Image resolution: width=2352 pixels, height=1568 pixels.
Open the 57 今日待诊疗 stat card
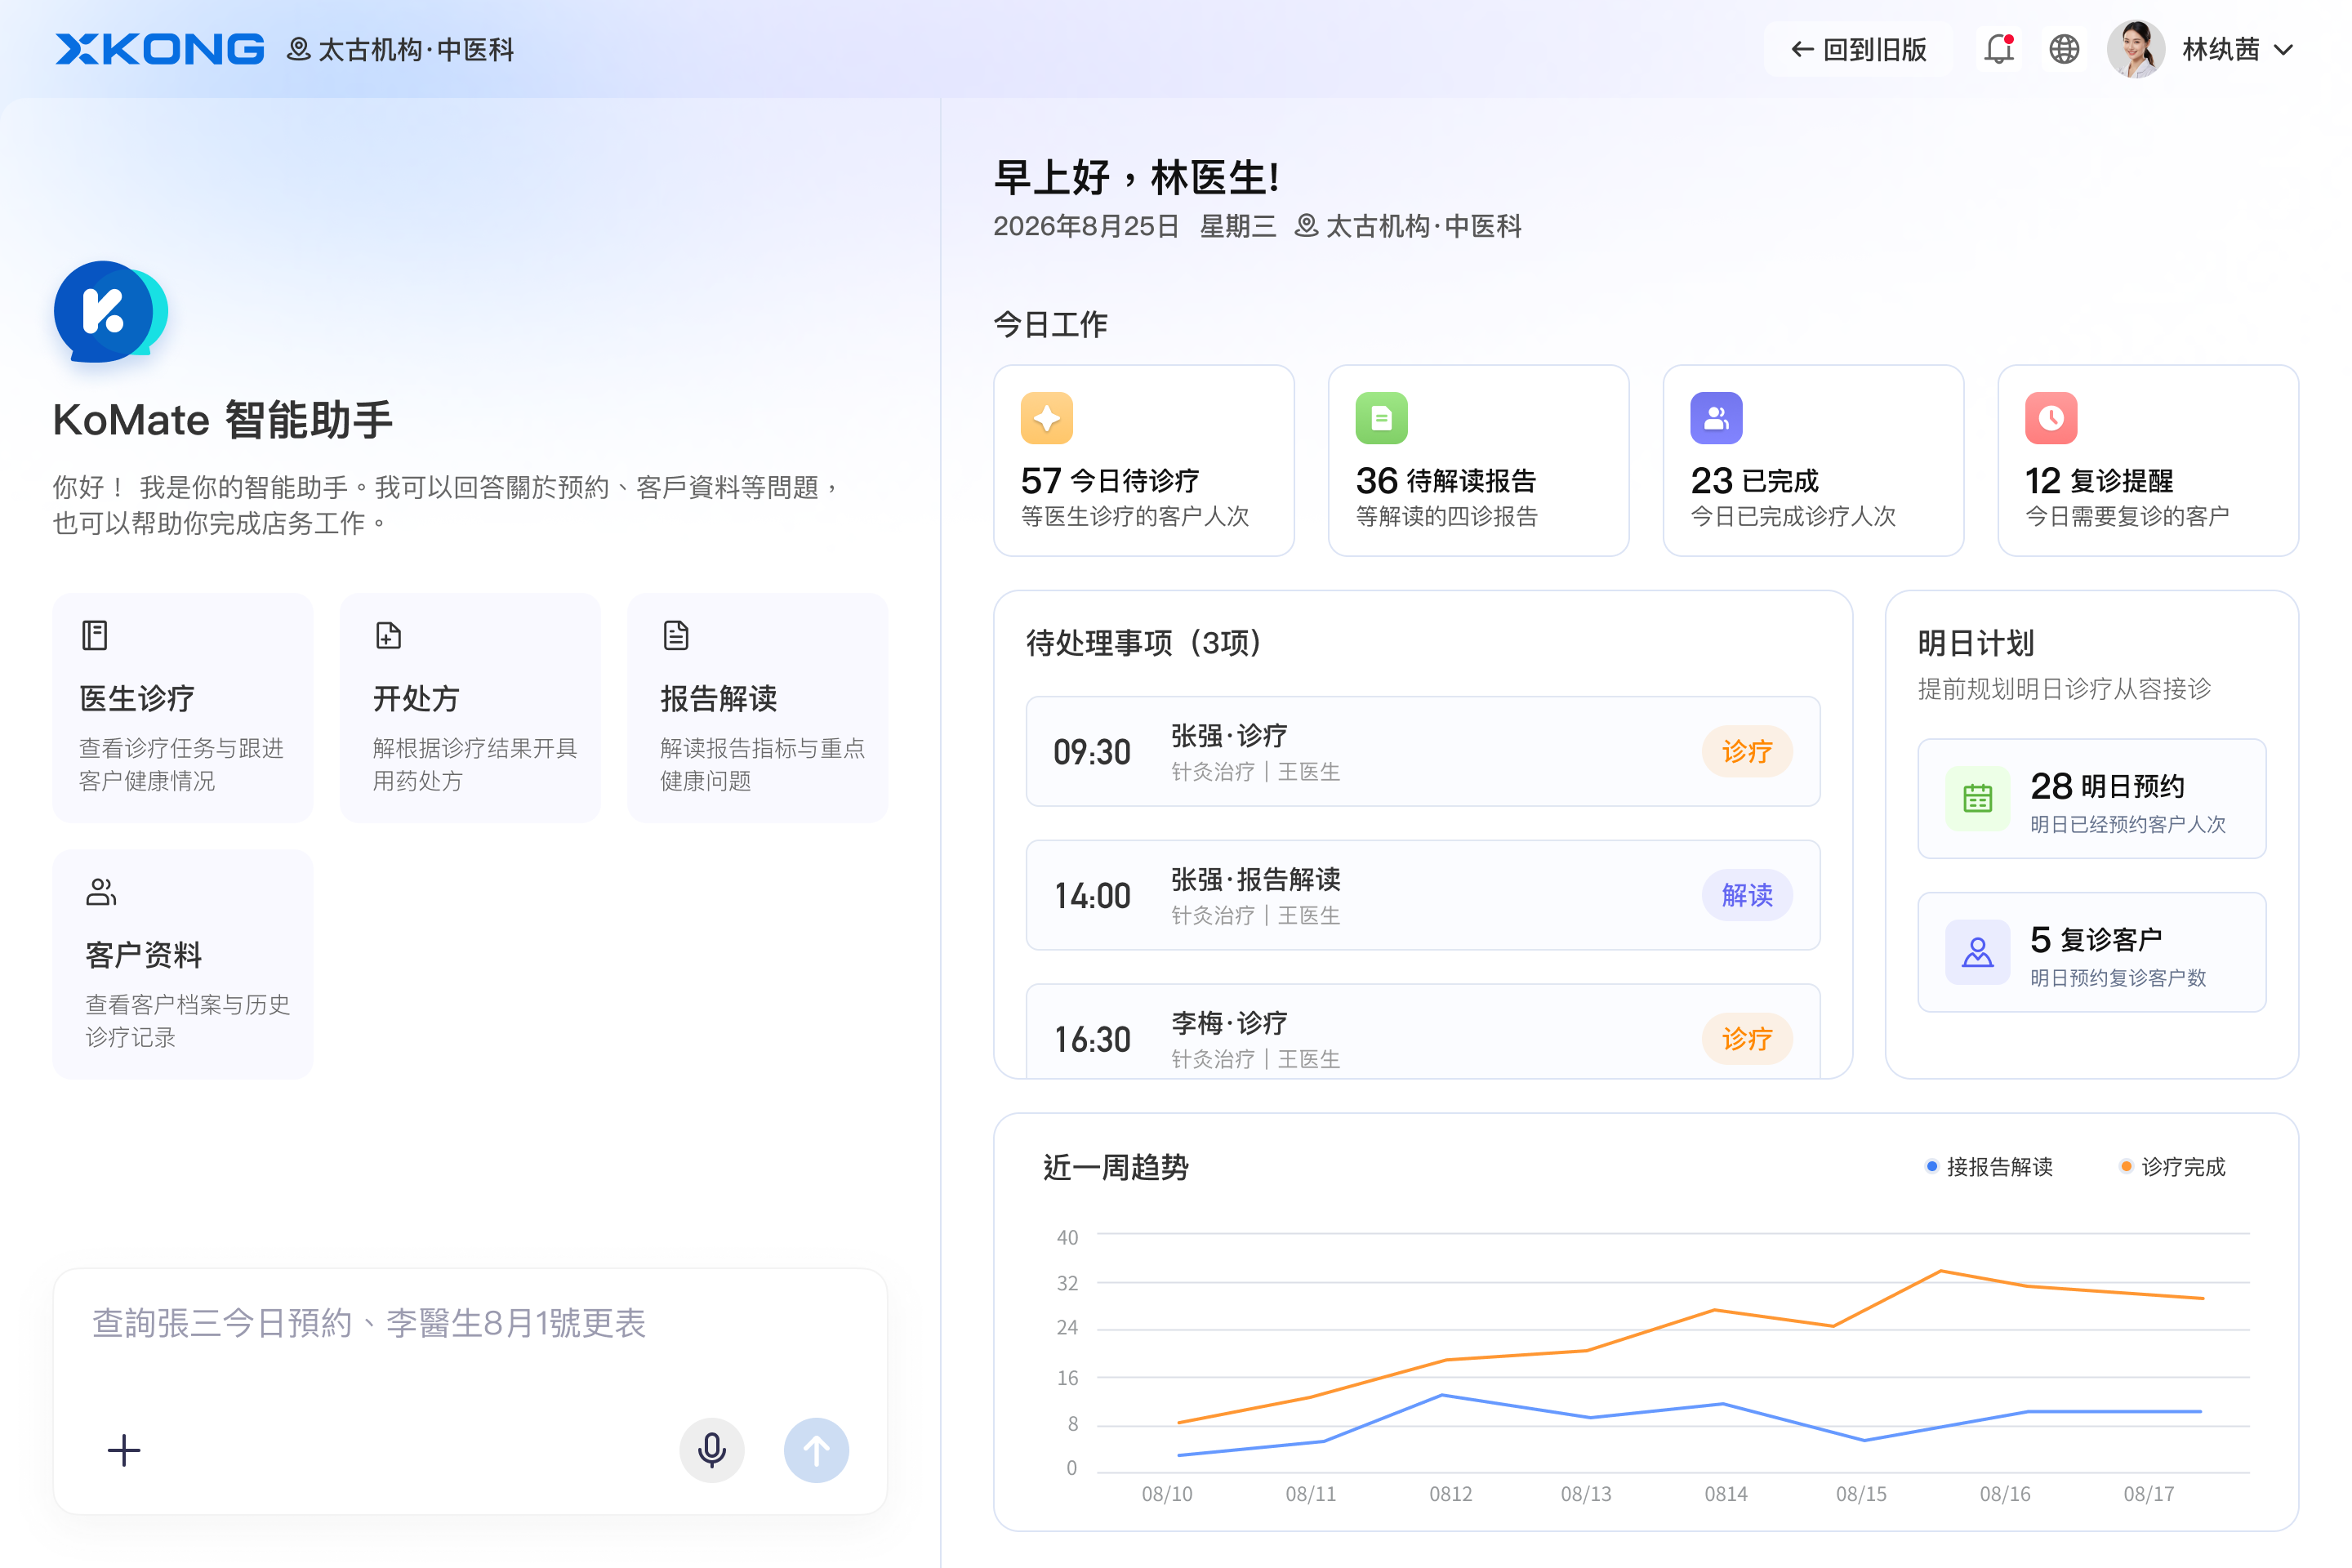pos(1144,460)
